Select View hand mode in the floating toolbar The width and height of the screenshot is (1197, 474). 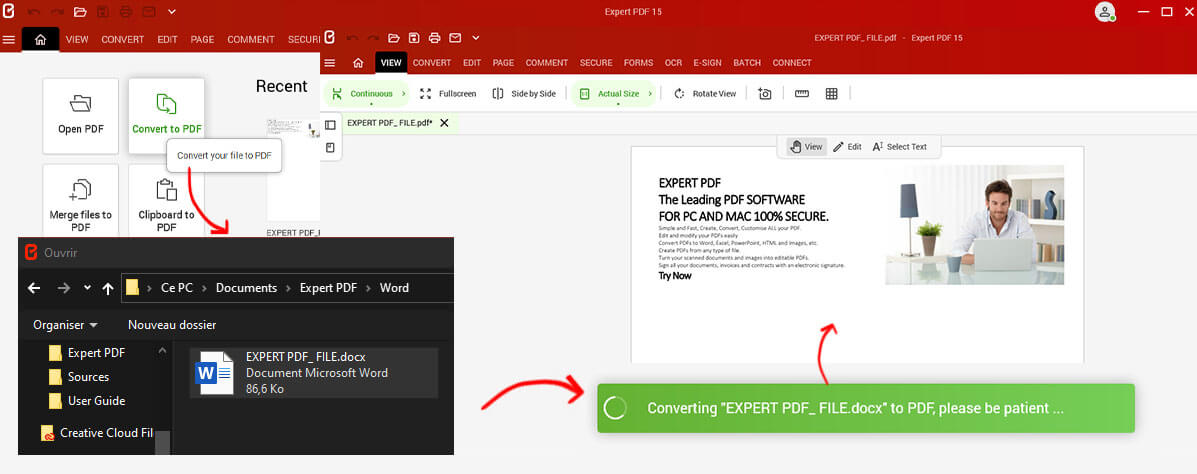point(806,147)
